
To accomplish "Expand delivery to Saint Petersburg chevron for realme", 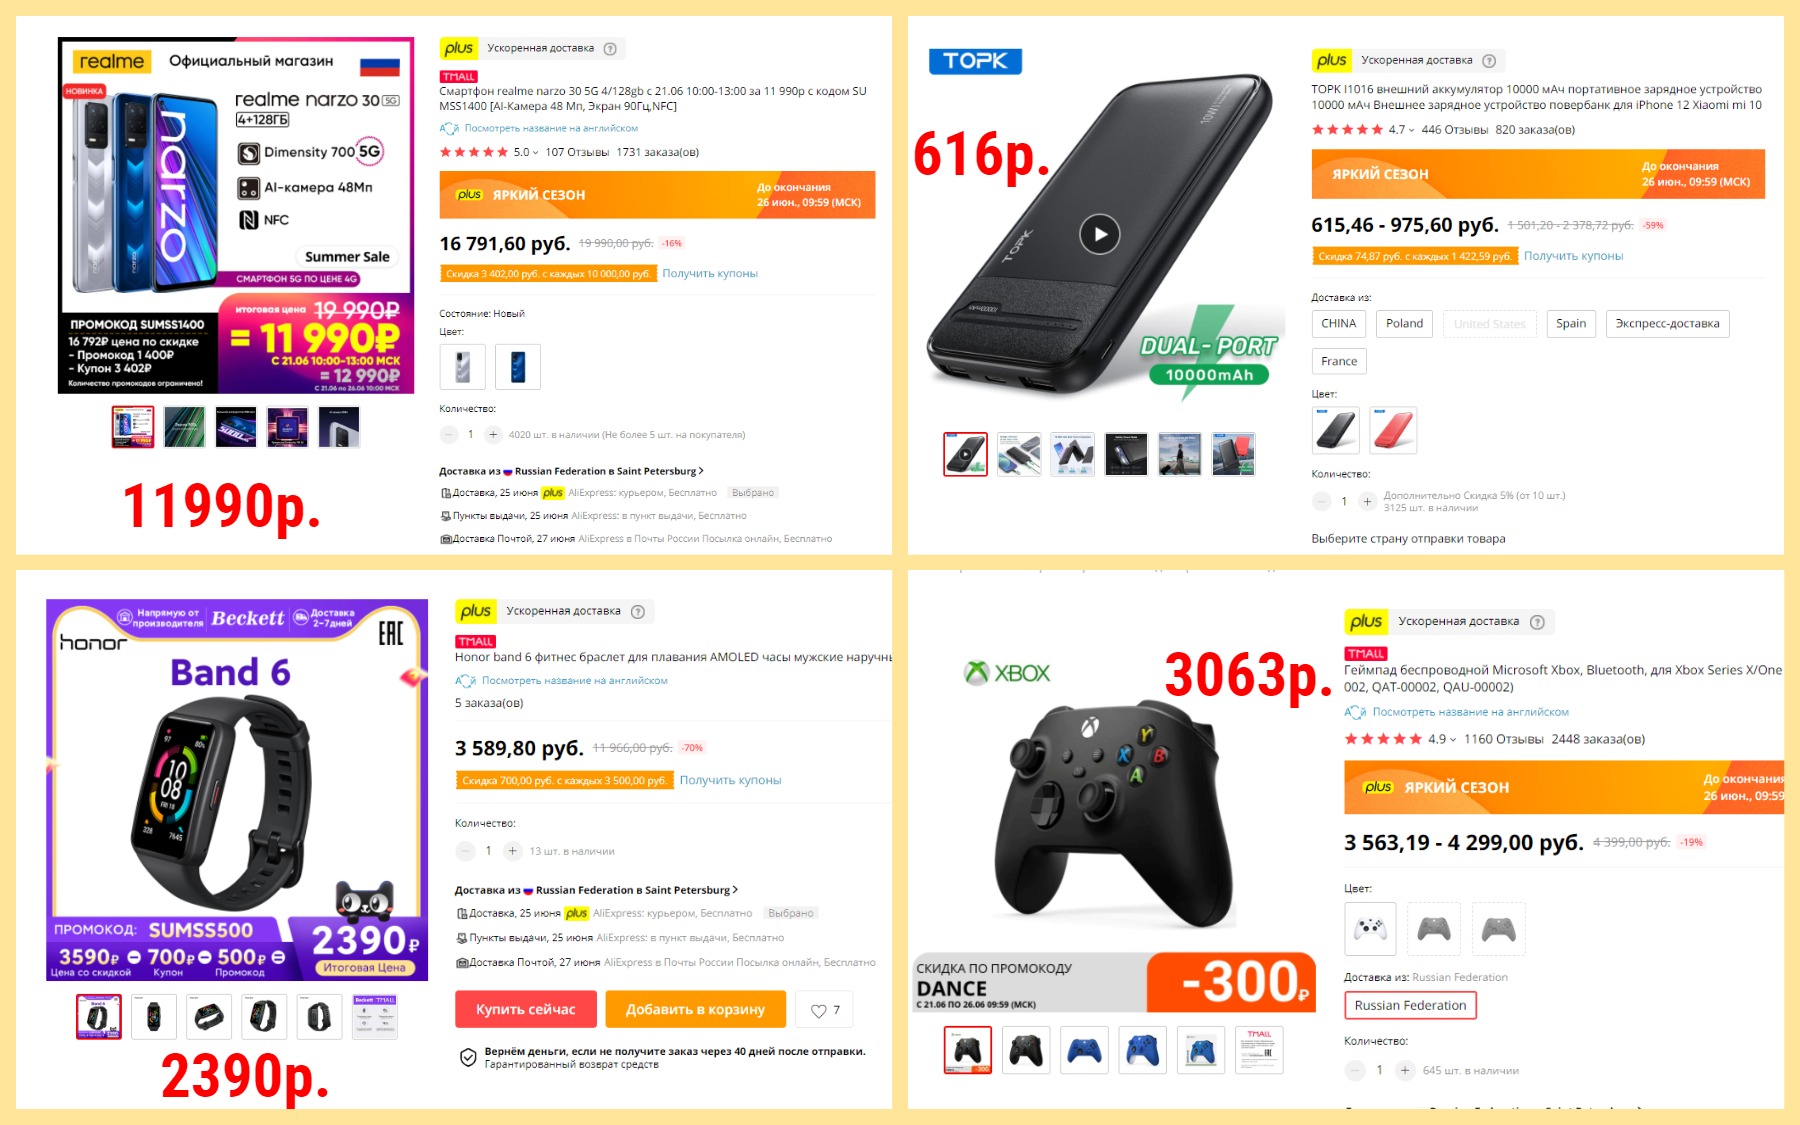I will point(701,471).
